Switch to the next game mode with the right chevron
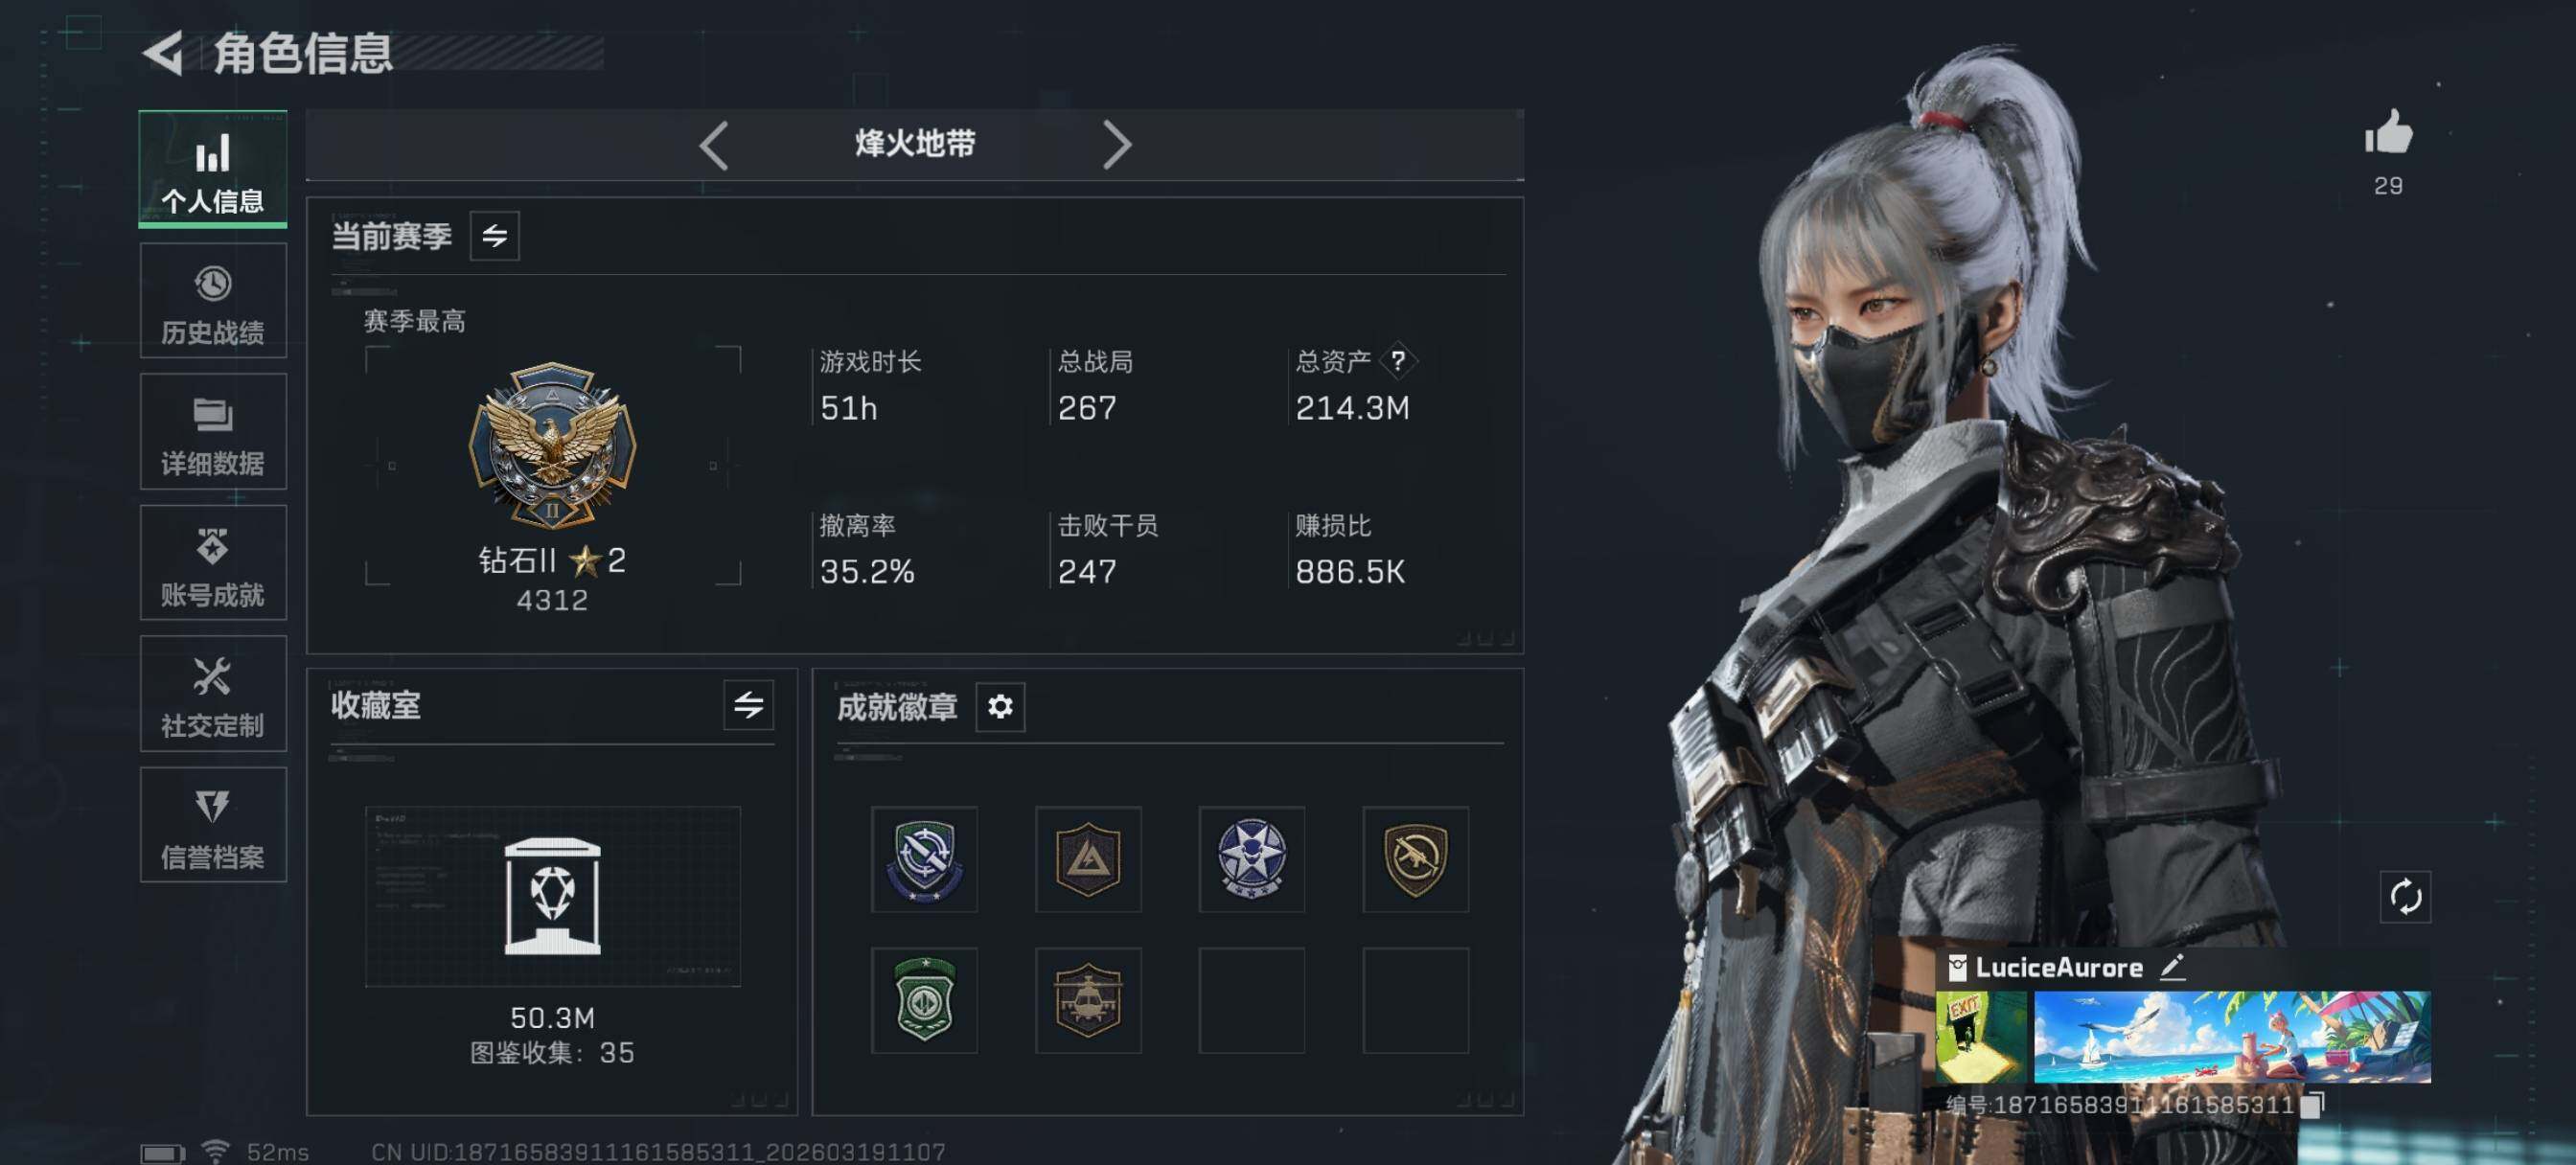 click(1116, 146)
